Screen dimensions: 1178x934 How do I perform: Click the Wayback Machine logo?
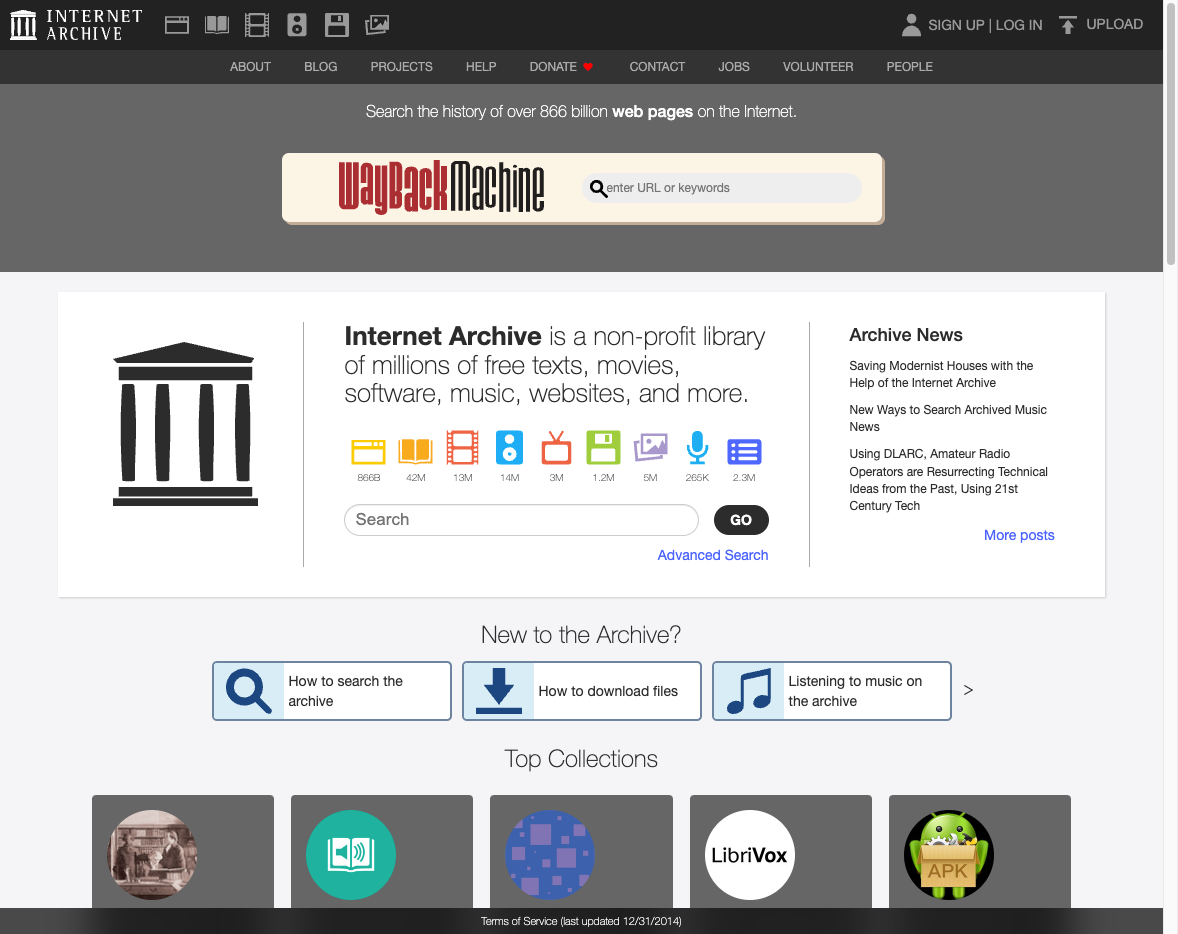click(441, 187)
